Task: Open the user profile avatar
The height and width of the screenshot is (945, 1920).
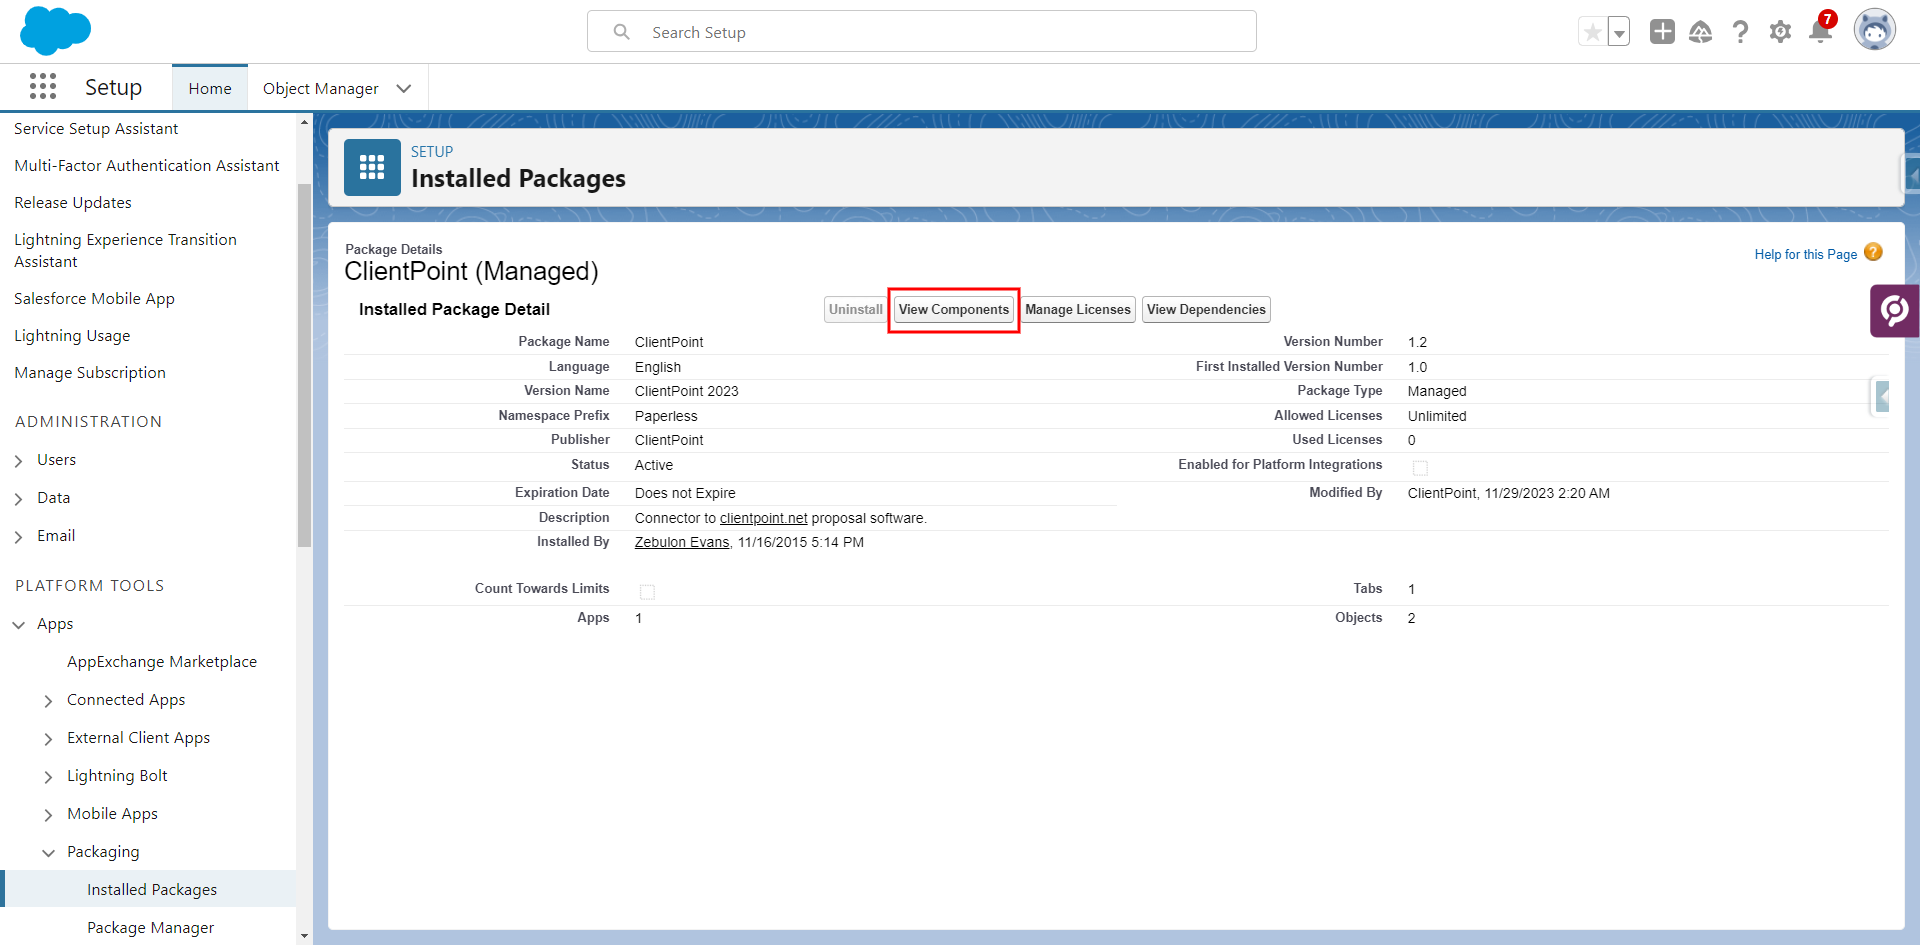Action: tap(1874, 31)
